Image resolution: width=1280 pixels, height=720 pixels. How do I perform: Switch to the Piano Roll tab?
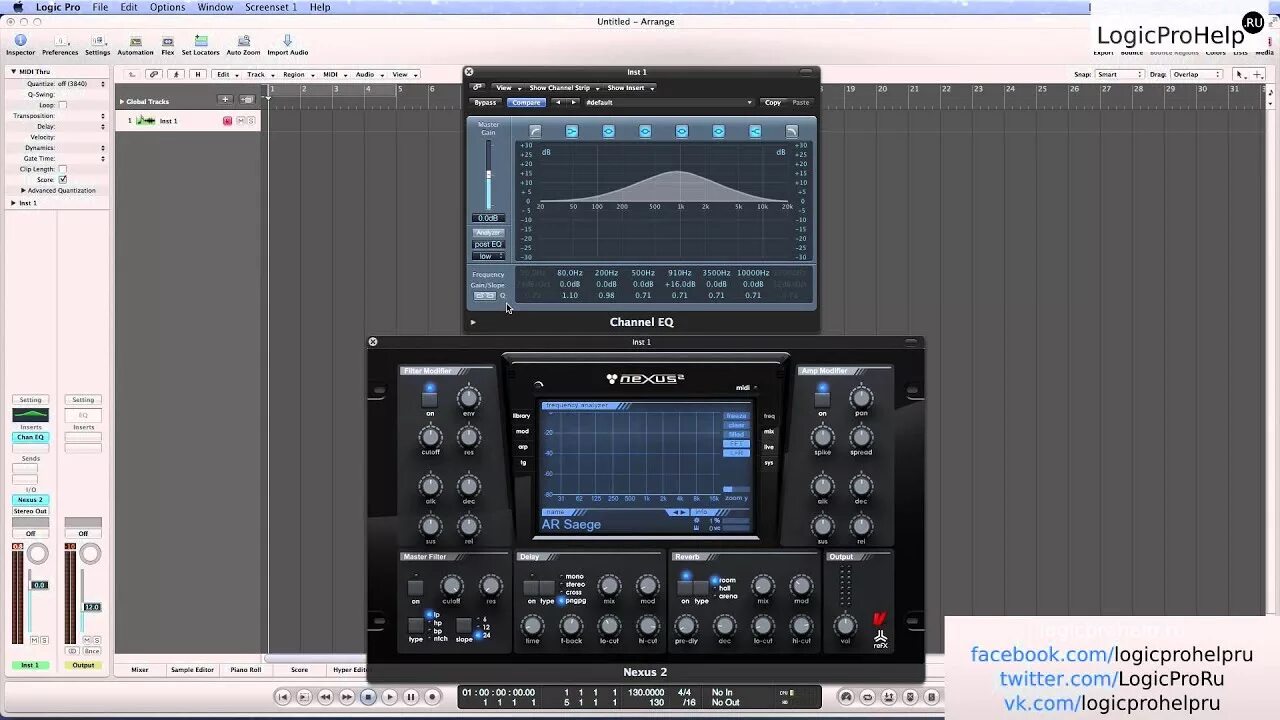pyautogui.click(x=246, y=670)
